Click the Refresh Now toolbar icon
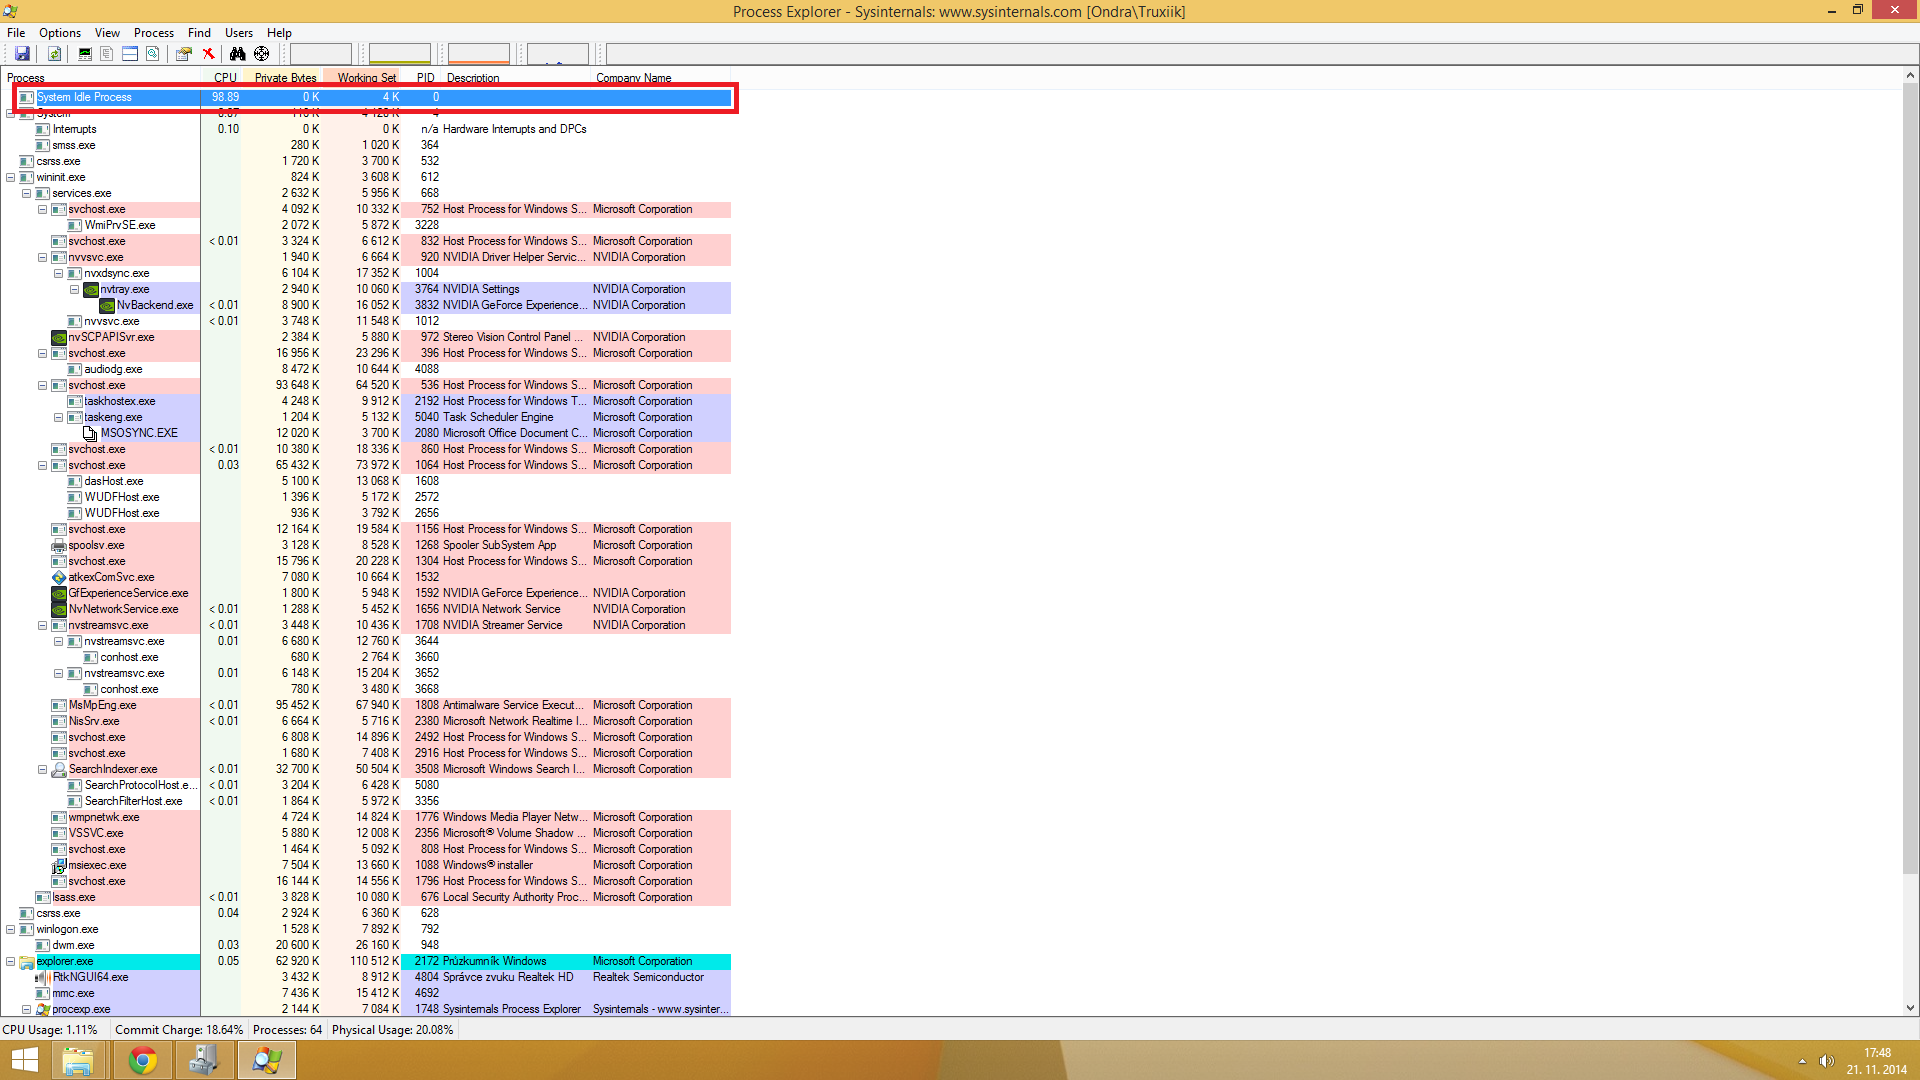The image size is (1920, 1080). click(55, 54)
